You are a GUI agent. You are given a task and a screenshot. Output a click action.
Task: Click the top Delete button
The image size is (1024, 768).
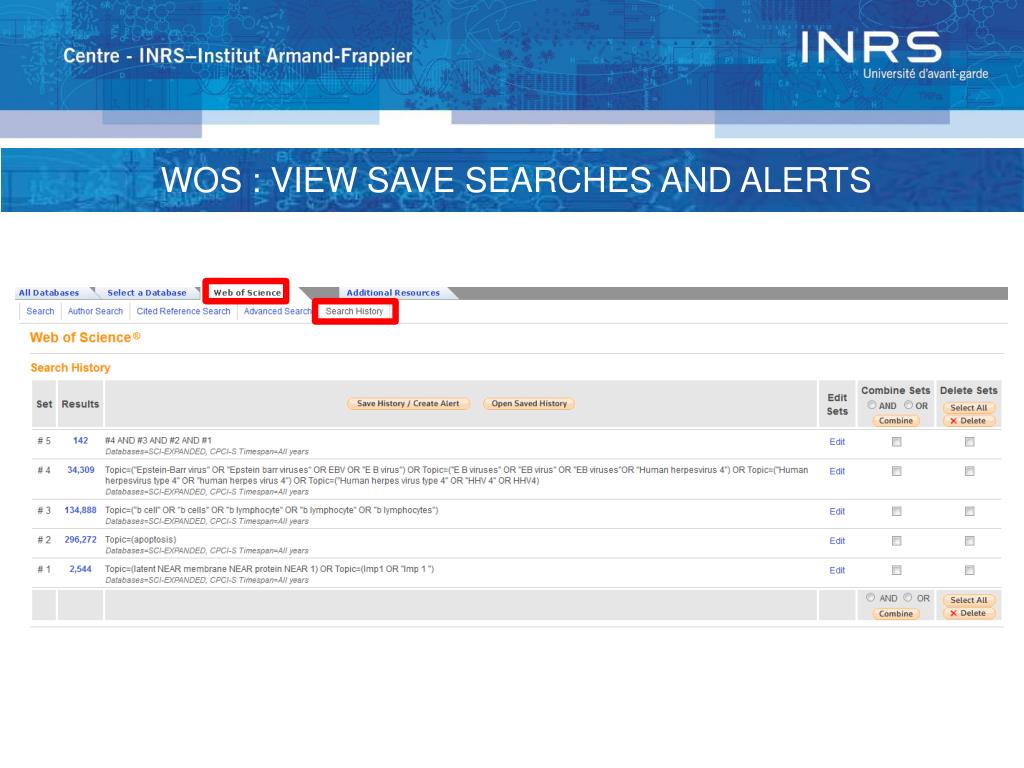(969, 421)
